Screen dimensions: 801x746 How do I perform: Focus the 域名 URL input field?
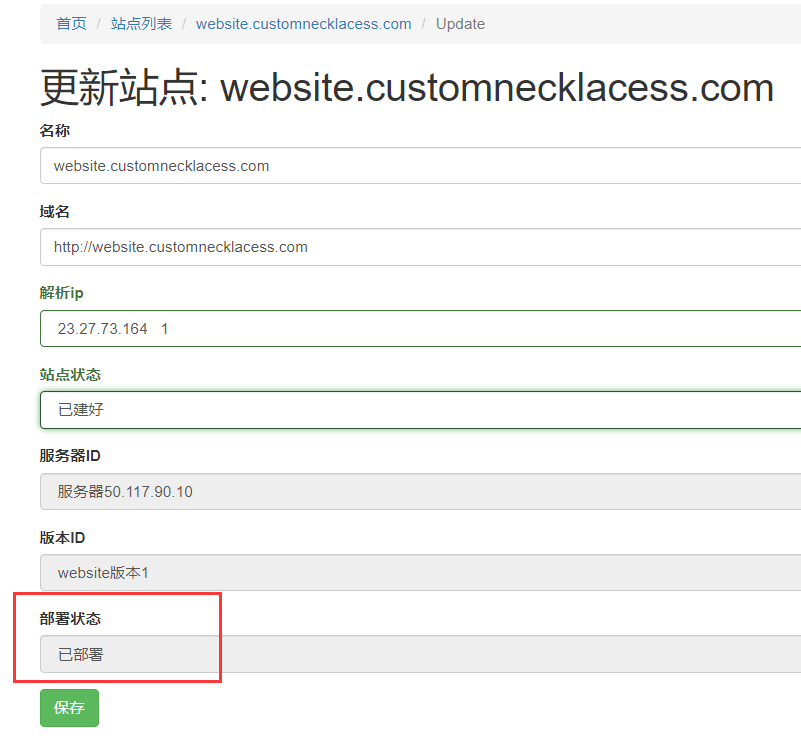420,247
